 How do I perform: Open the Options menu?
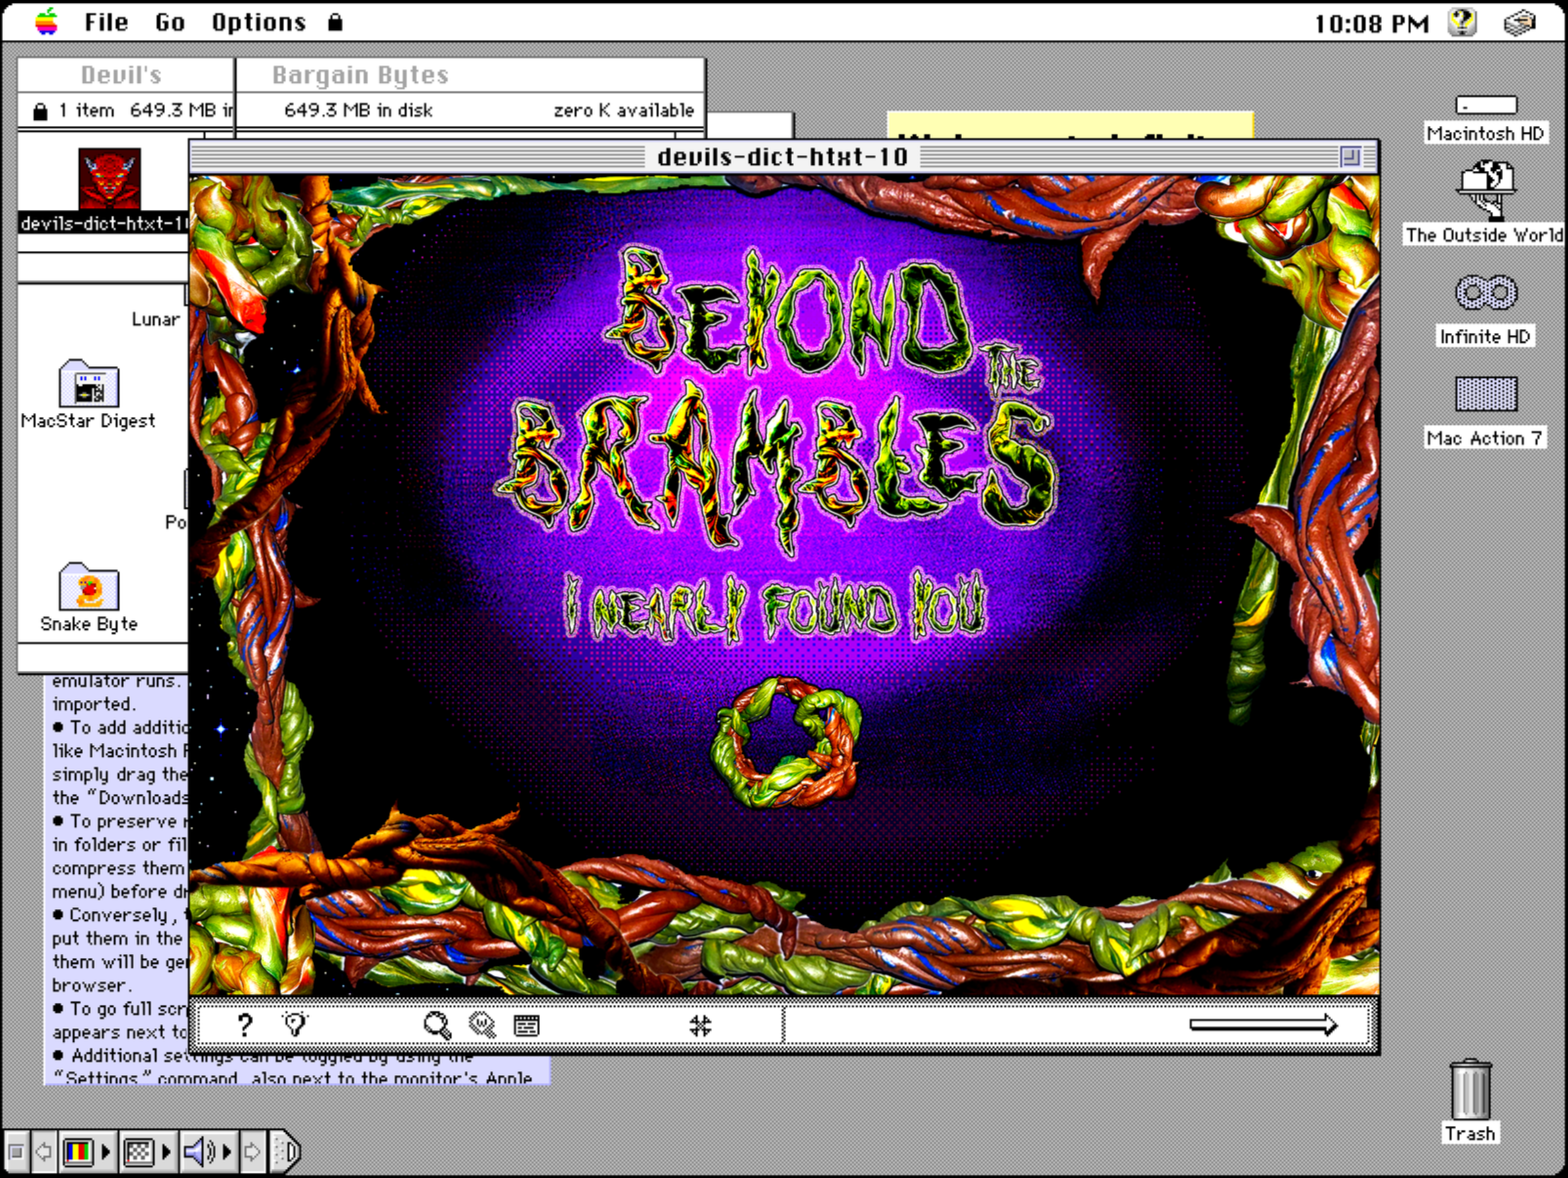[258, 22]
